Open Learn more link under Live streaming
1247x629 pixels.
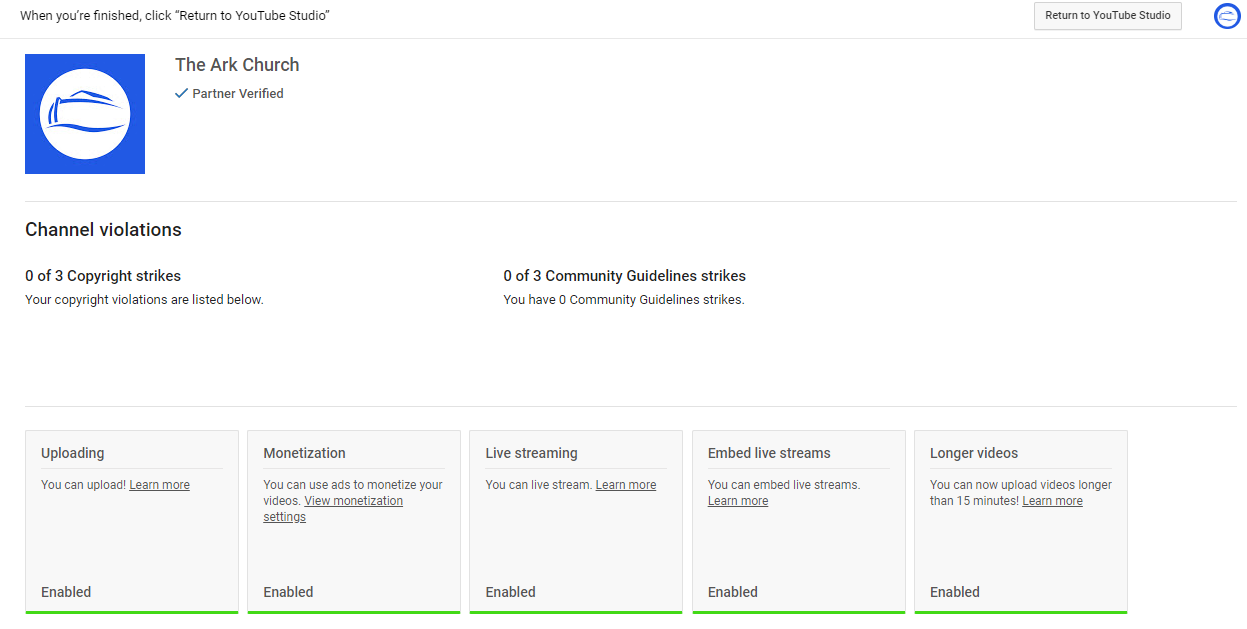tap(626, 485)
